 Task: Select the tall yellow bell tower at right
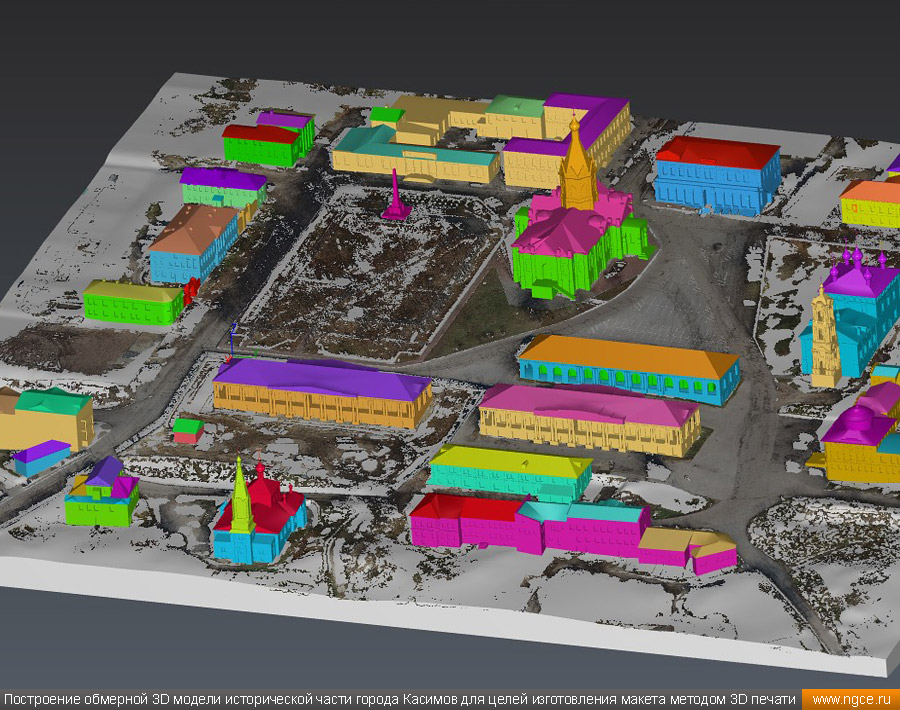(825, 337)
